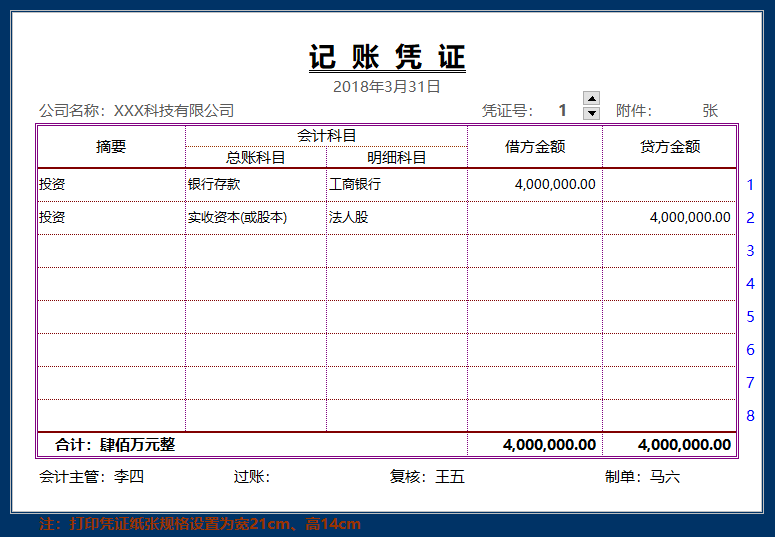Select the 摘要 column header
This screenshot has width=775, height=537.
point(111,147)
